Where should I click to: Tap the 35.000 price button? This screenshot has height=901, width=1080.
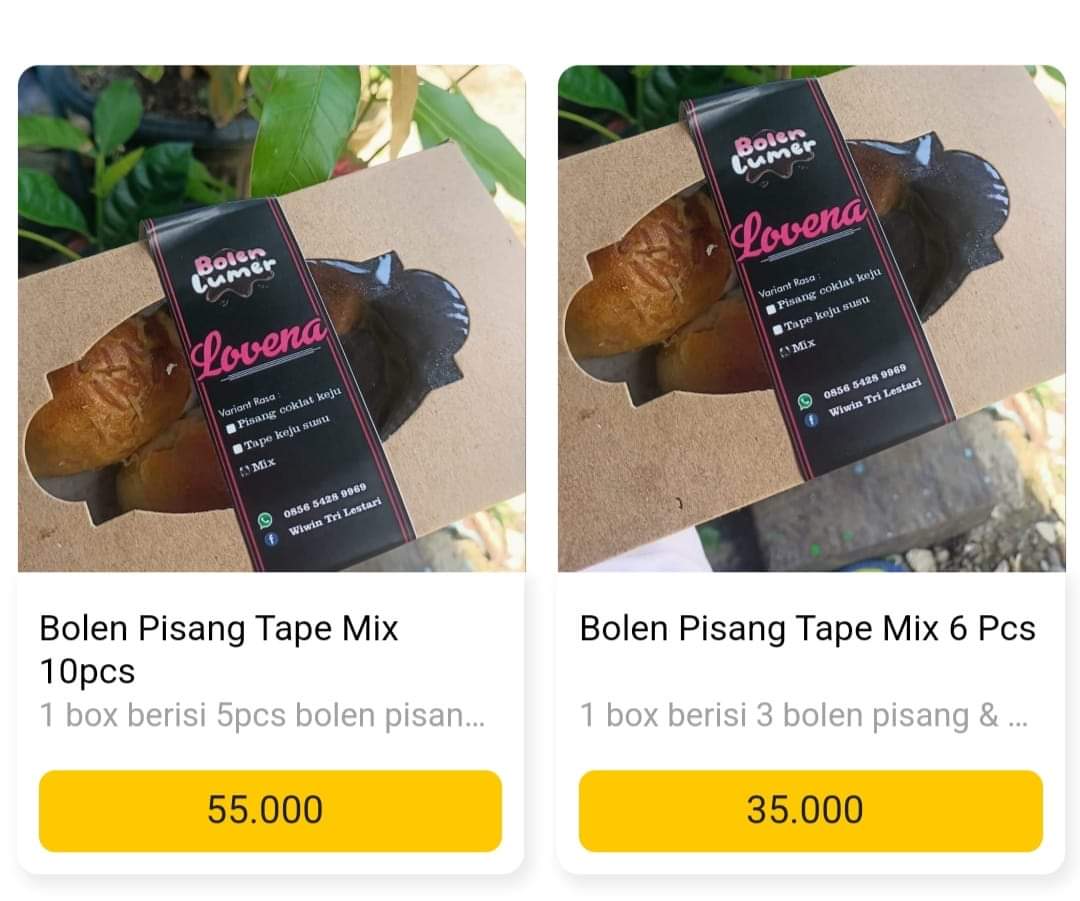click(x=811, y=811)
